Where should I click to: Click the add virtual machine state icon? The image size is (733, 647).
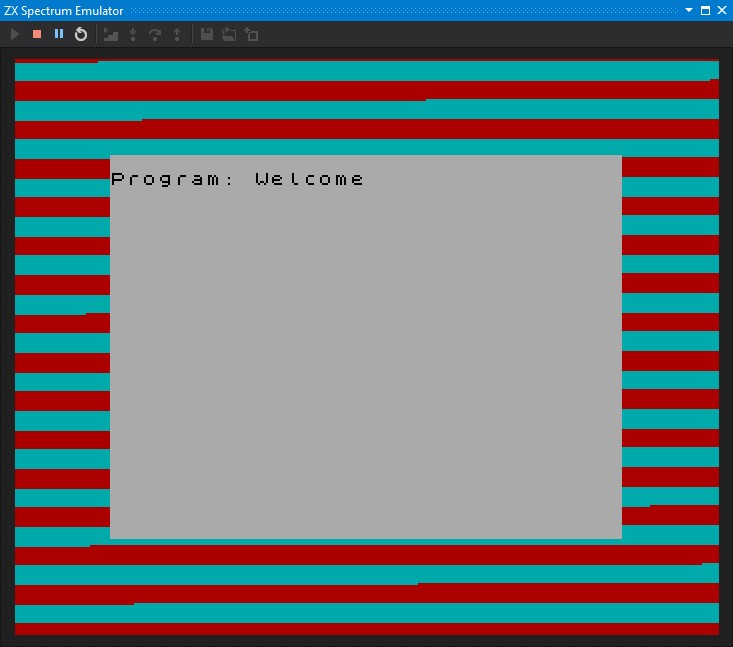pyautogui.click(x=252, y=34)
